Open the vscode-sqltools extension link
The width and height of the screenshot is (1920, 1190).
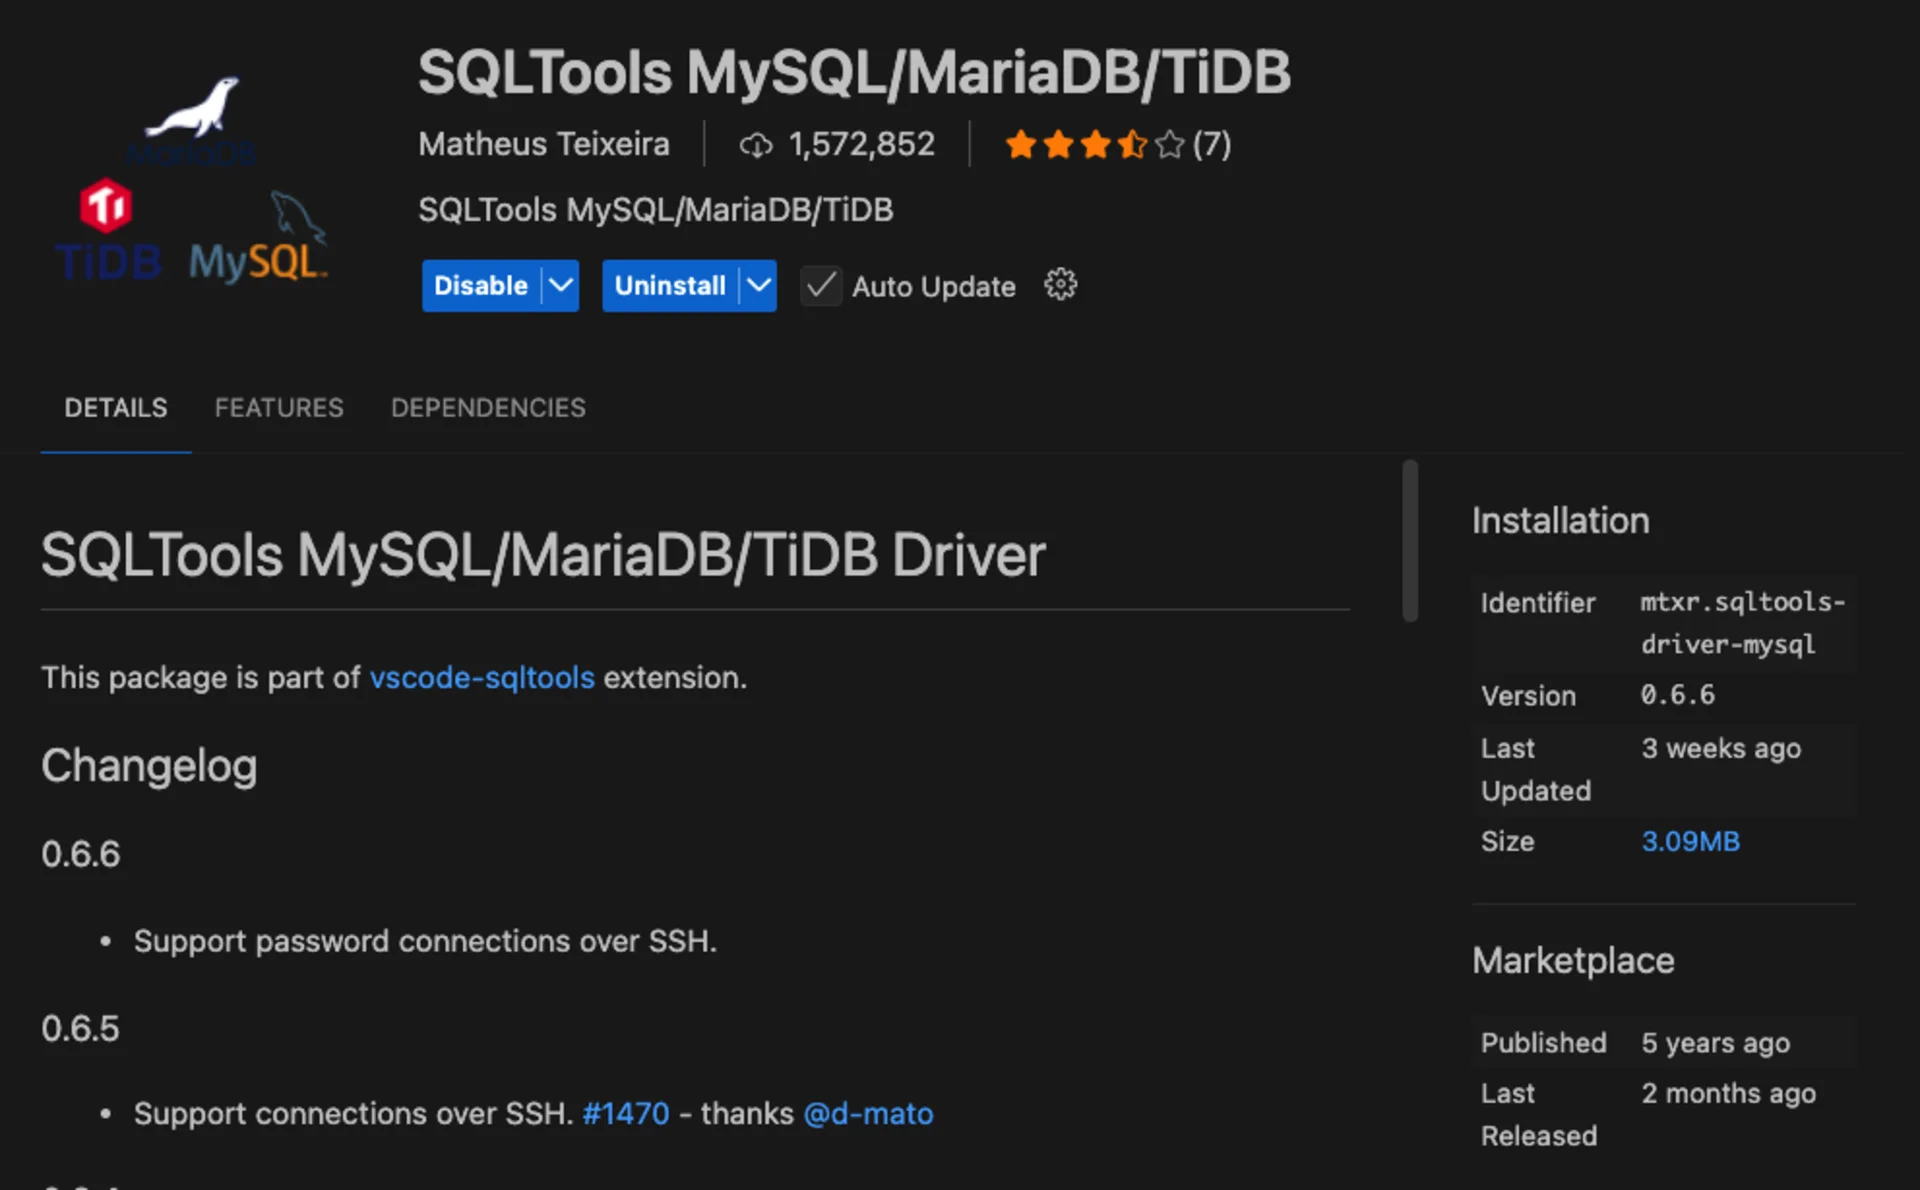coord(481,678)
